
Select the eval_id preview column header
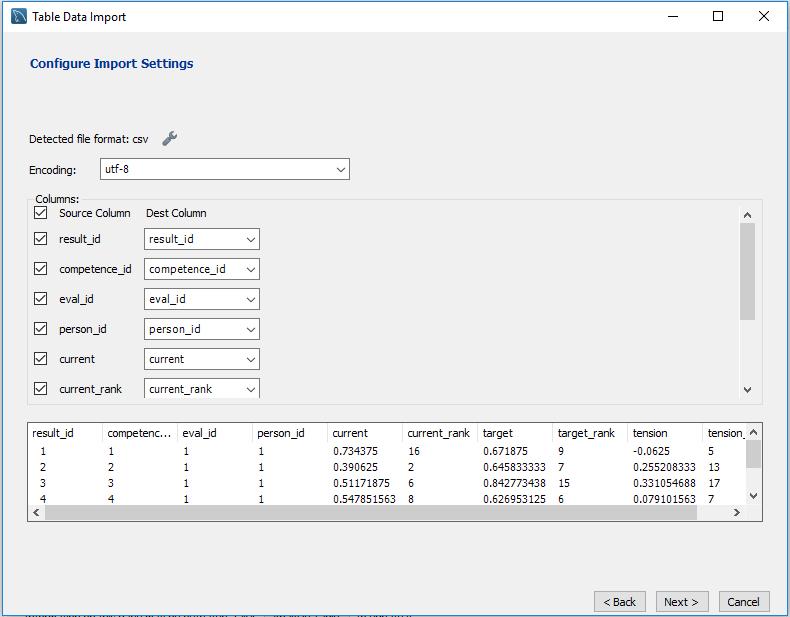[215, 433]
